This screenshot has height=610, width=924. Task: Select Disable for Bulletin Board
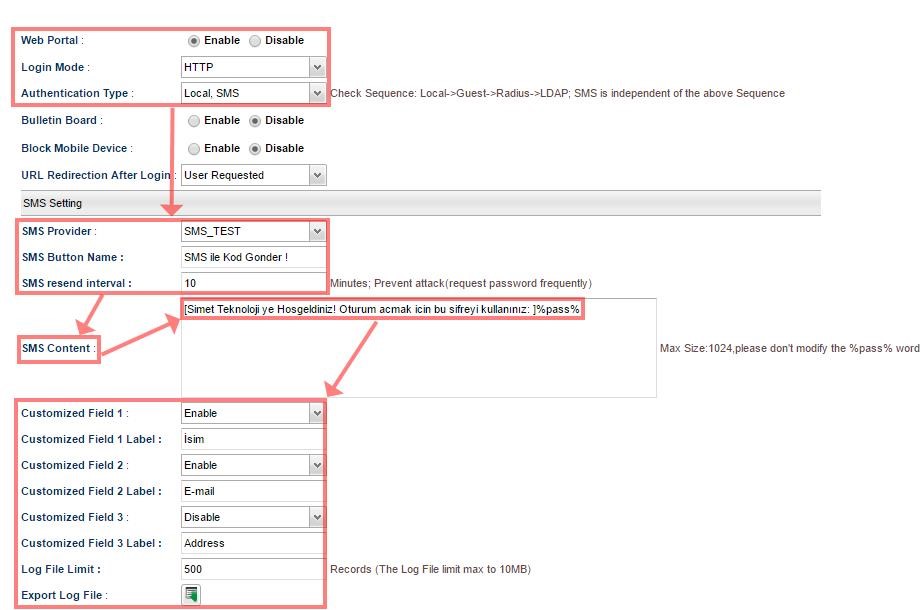(x=255, y=121)
